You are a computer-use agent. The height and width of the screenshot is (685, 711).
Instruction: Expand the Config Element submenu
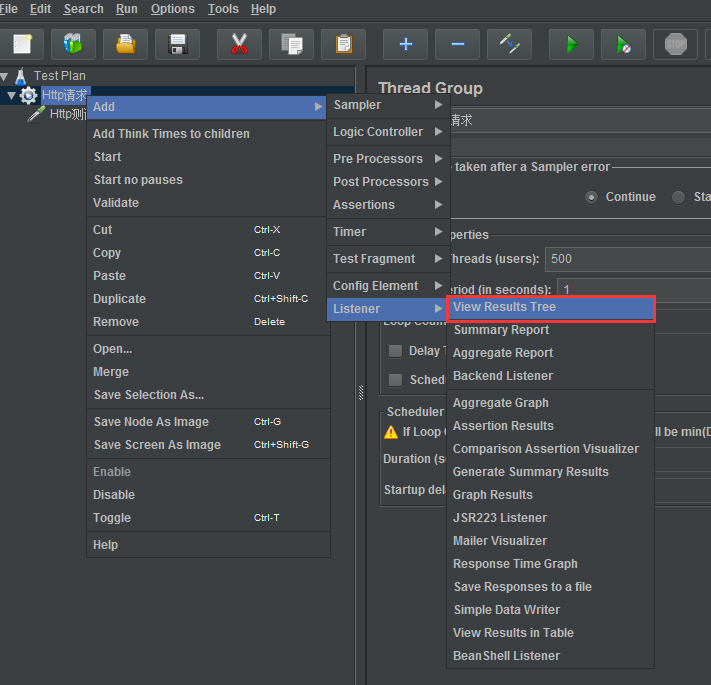point(388,286)
